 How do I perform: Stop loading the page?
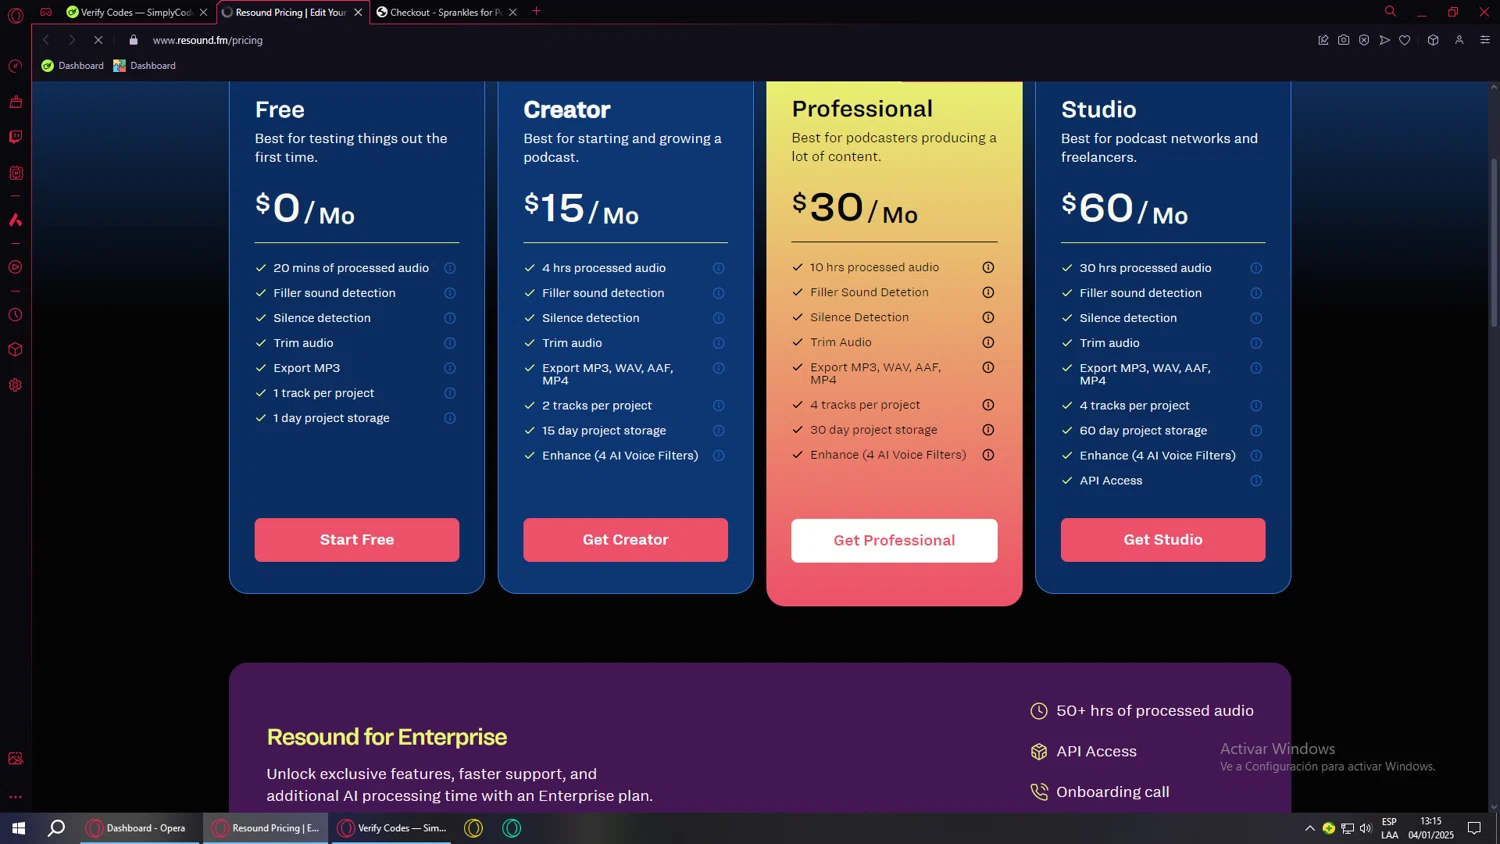(98, 40)
